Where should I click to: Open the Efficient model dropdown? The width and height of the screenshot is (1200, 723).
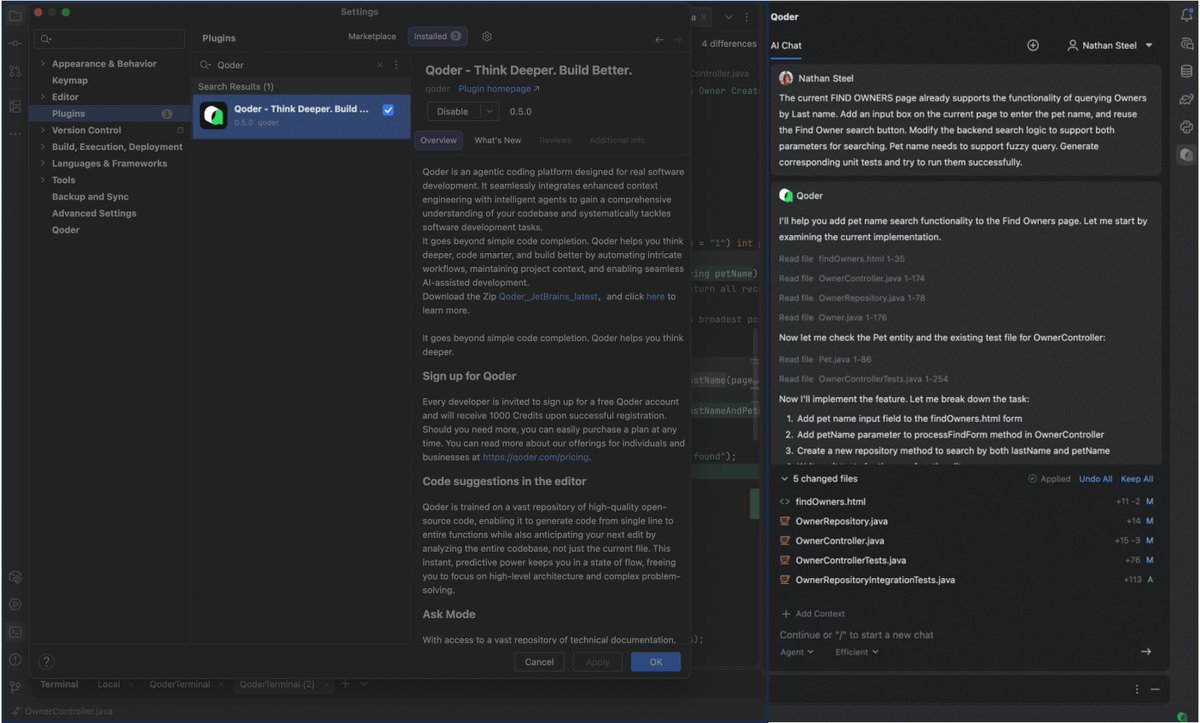click(x=857, y=652)
